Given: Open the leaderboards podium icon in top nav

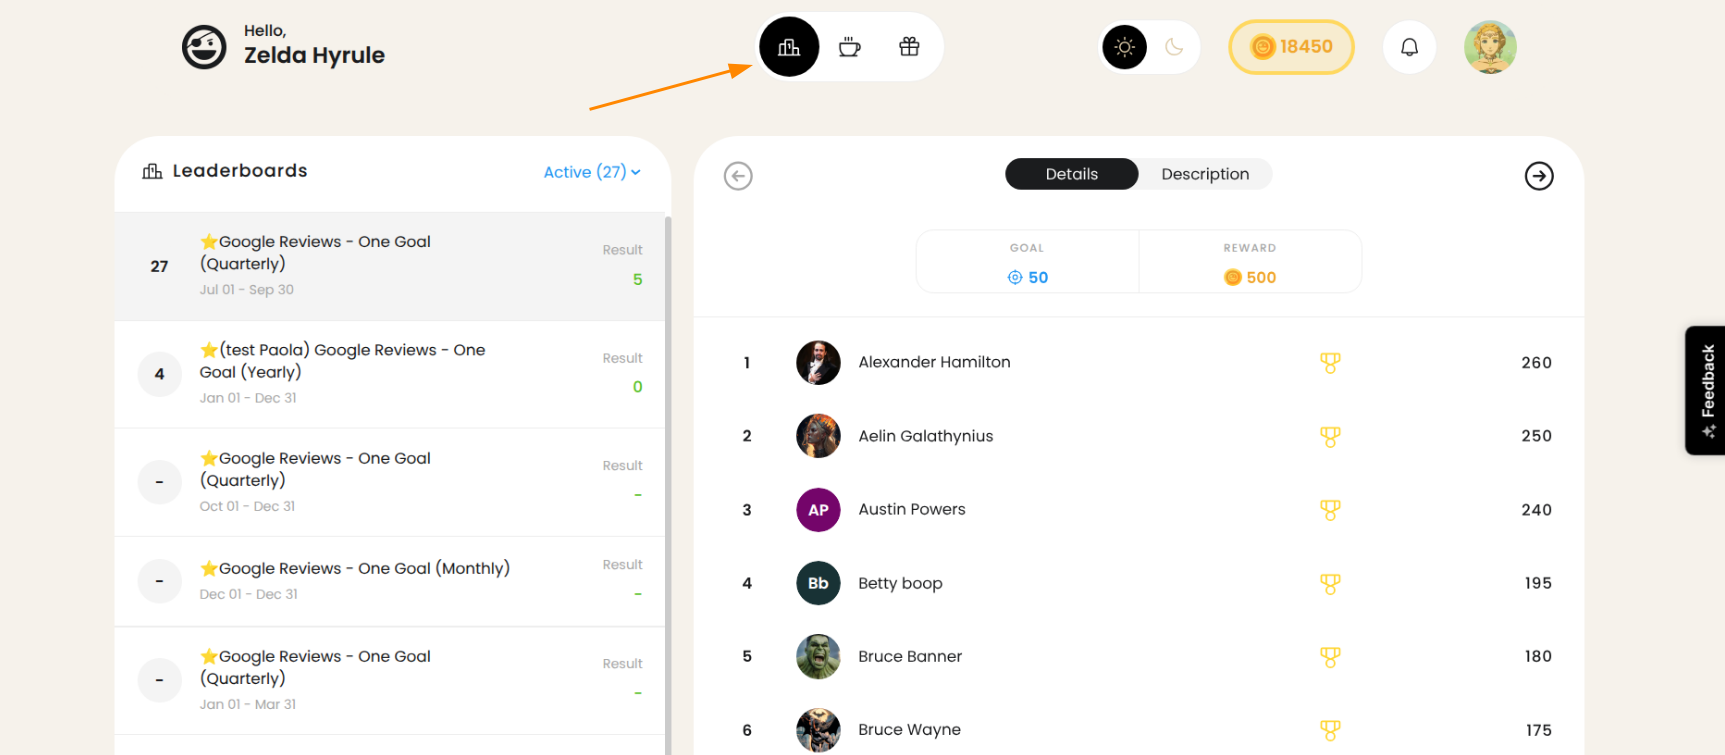Looking at the screenshot, I should pyautogui.click(x=789, y=47).
